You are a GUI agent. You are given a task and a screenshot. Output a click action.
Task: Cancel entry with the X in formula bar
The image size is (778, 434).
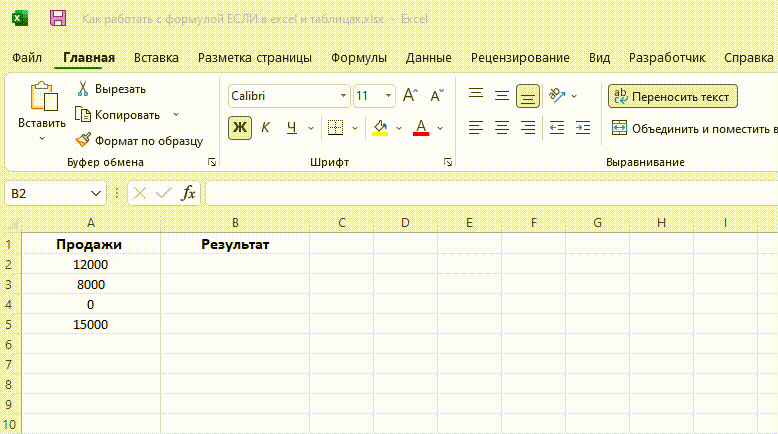pos(140,193)
